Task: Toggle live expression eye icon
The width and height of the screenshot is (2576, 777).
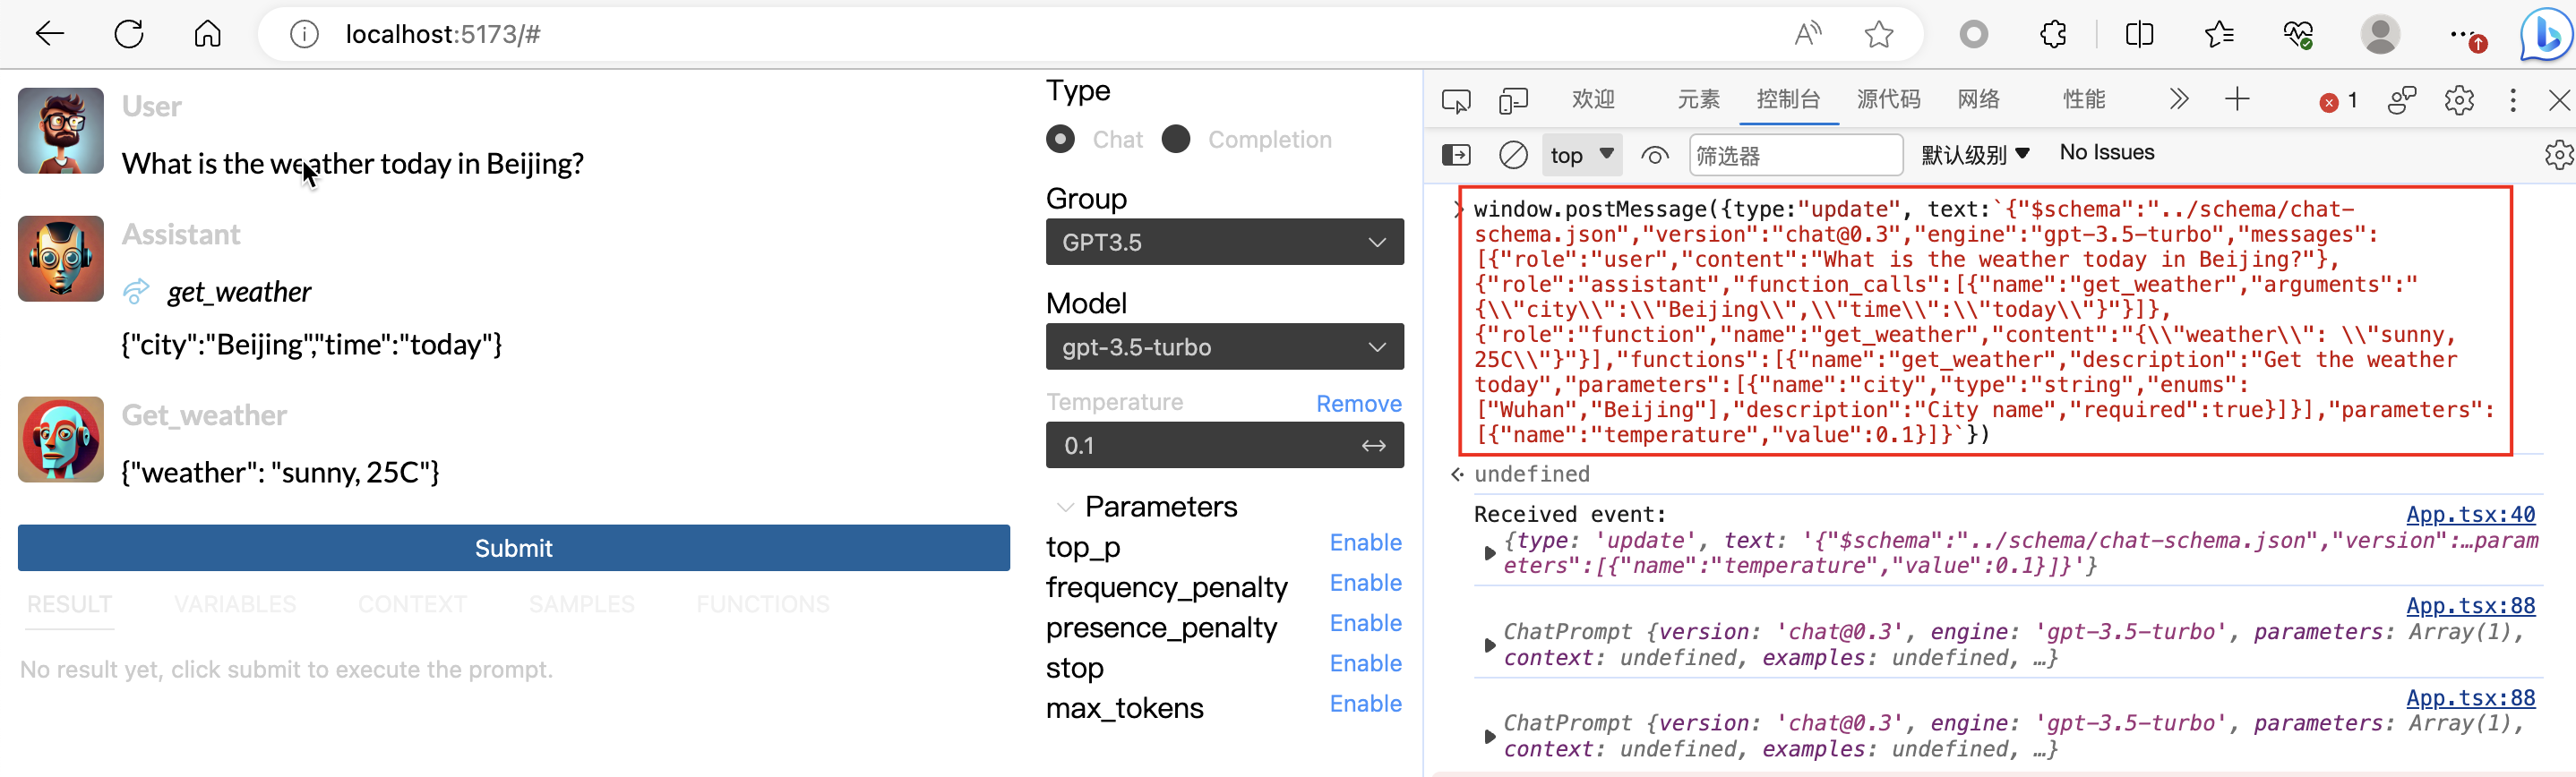Action: coord(1655,155)
